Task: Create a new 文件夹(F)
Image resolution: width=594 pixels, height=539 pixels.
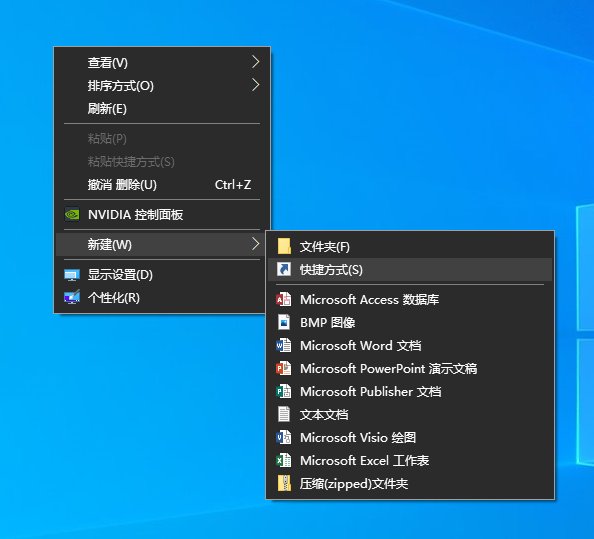Action: (410, 247)
